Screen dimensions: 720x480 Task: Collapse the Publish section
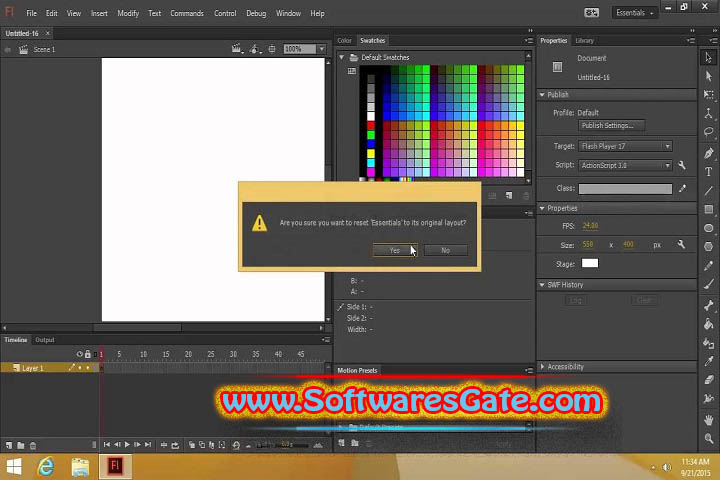[x=542, y=95]
